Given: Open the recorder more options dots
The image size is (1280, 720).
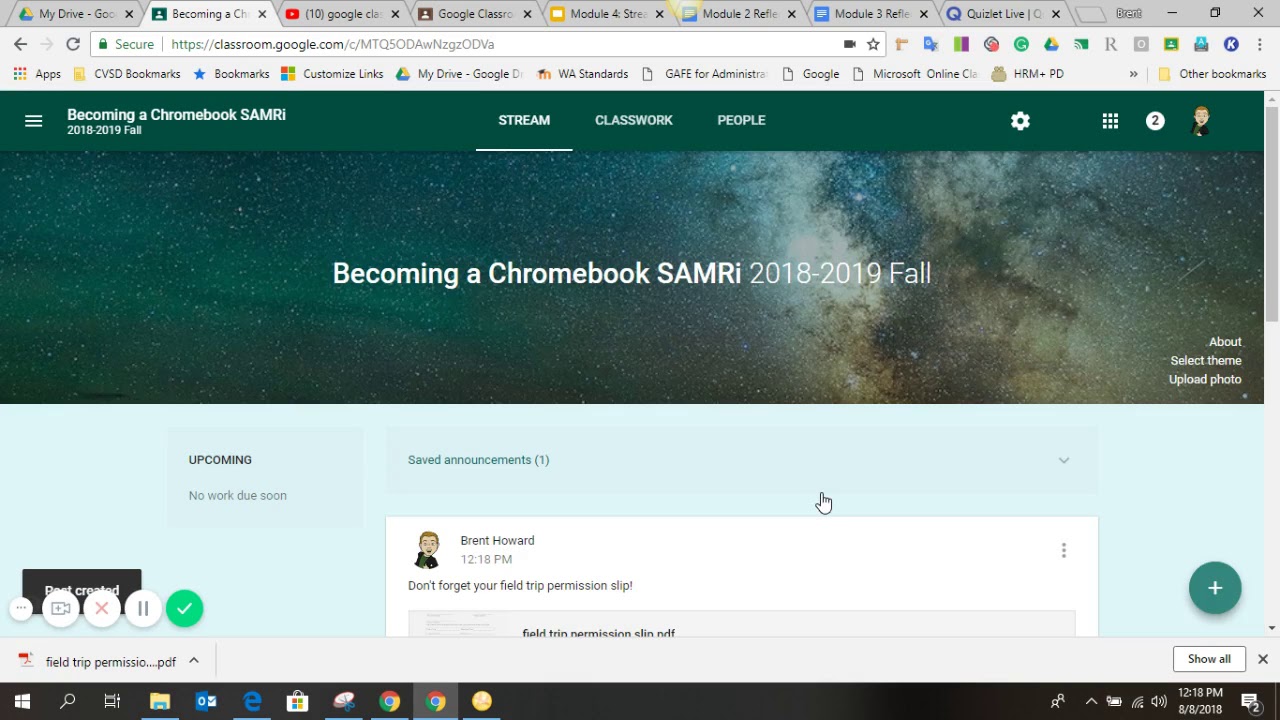Looking at the screenshot, I should click(x=21, y=609).
